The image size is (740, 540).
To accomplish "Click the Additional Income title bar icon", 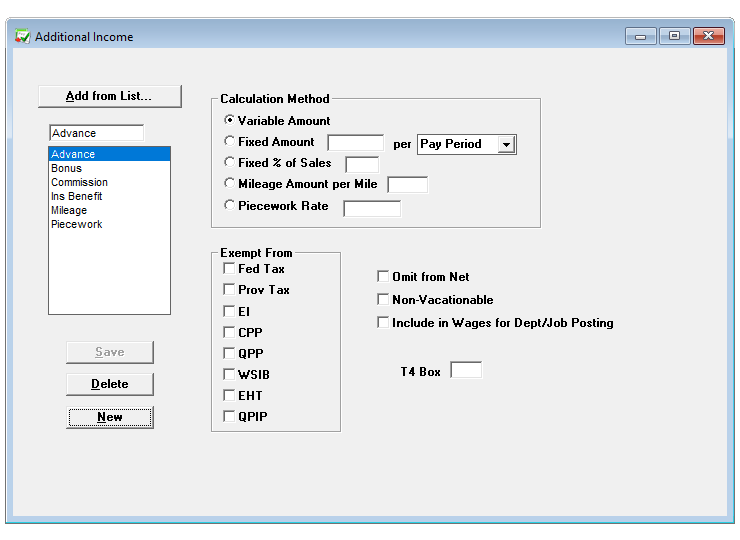I will coord(22,37).
